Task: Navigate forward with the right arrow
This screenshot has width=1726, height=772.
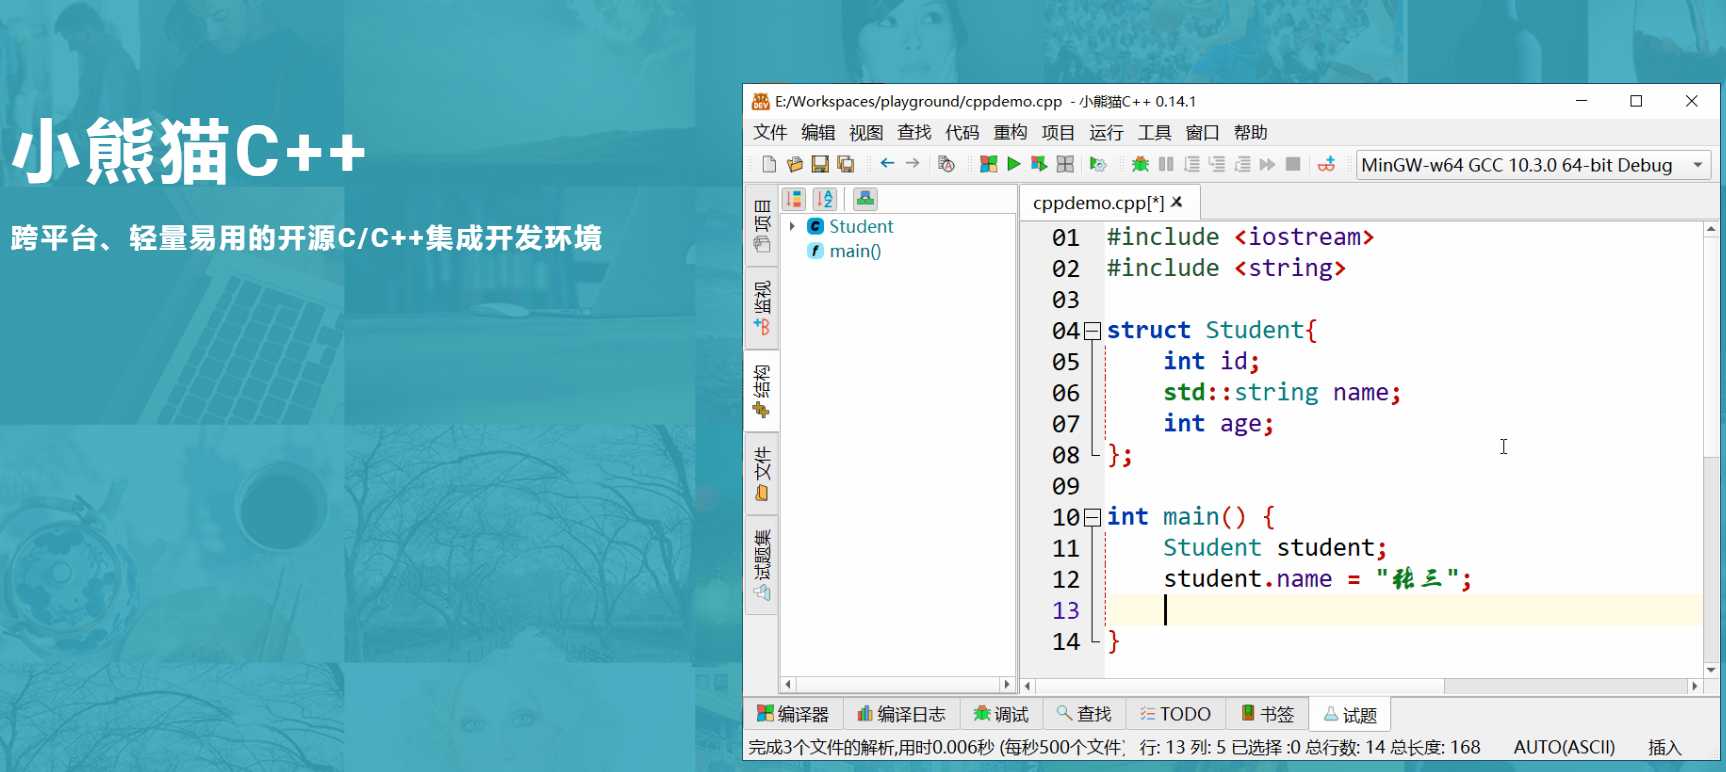Action: 912,163
